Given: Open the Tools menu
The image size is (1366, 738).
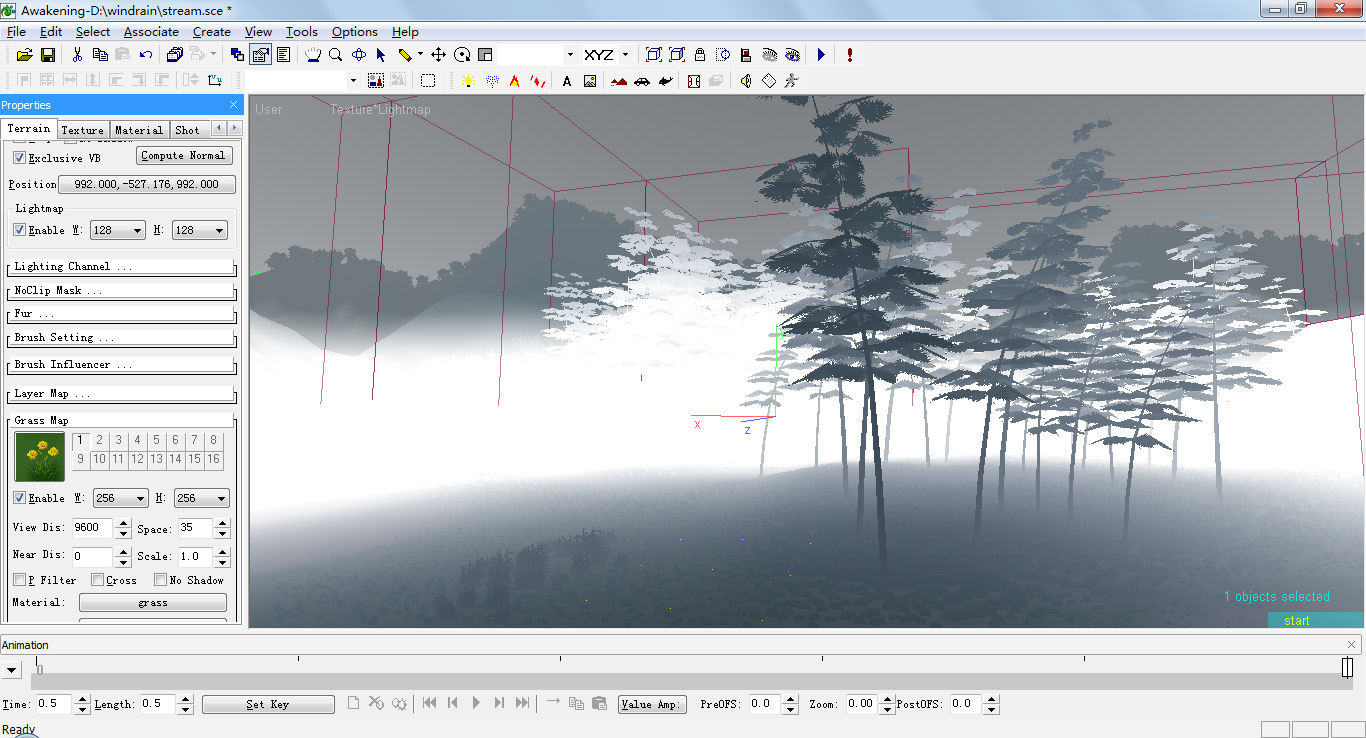Looking at the screenshot, I should [x=301, y=31].
